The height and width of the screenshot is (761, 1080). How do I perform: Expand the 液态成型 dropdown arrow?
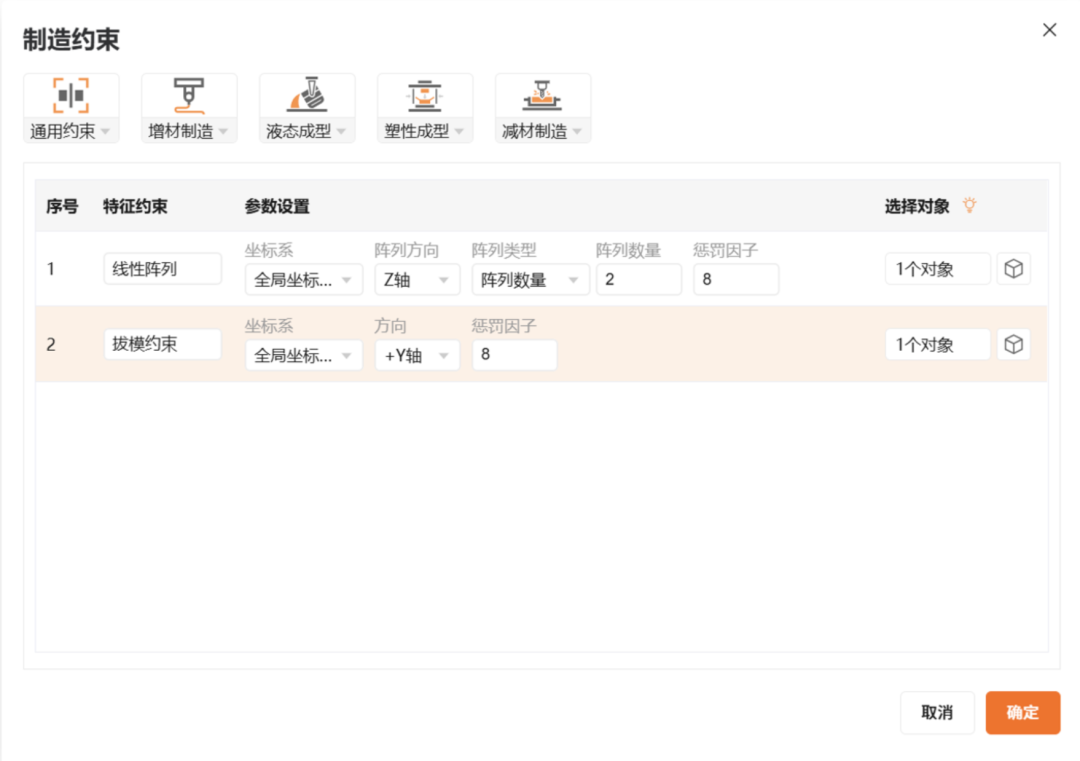click(342, 132)
